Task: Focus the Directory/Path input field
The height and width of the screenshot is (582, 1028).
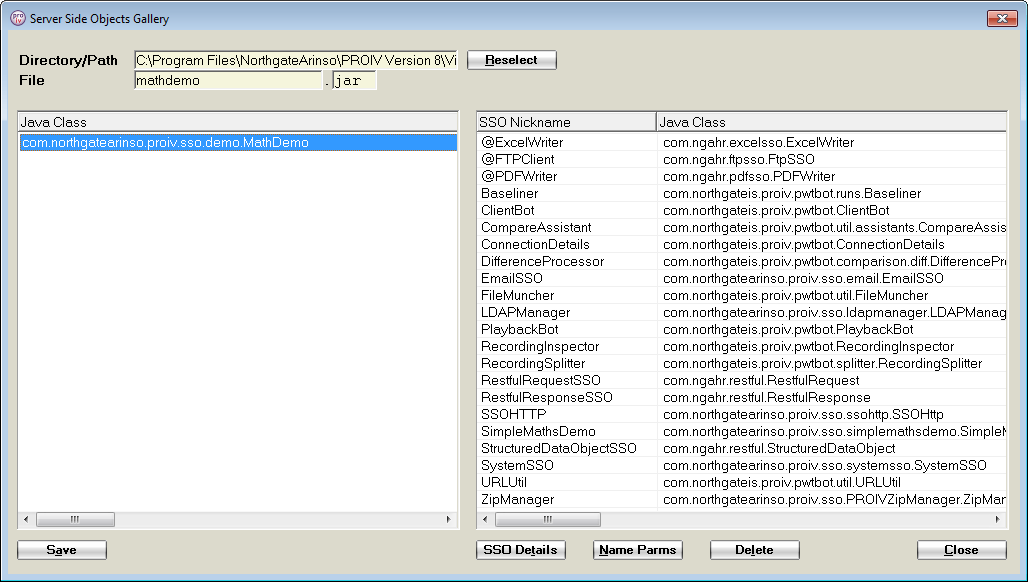Action: click(296, 60)
